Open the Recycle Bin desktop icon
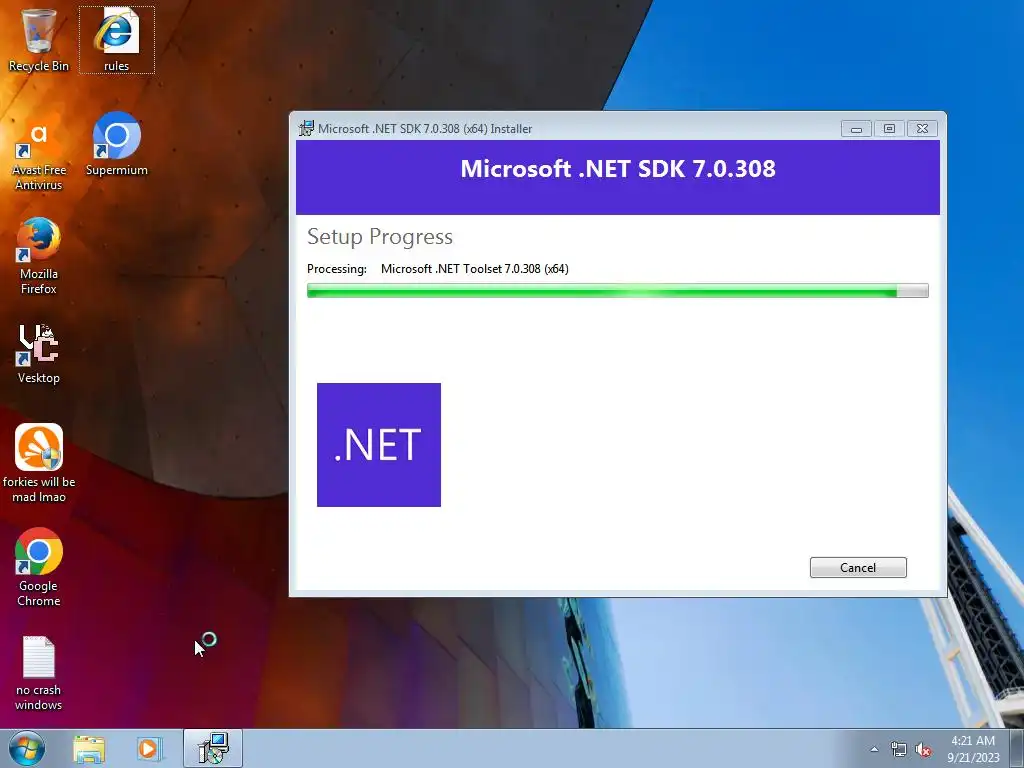Screen dimensions: 1024x768 click(x=39, y=40)
